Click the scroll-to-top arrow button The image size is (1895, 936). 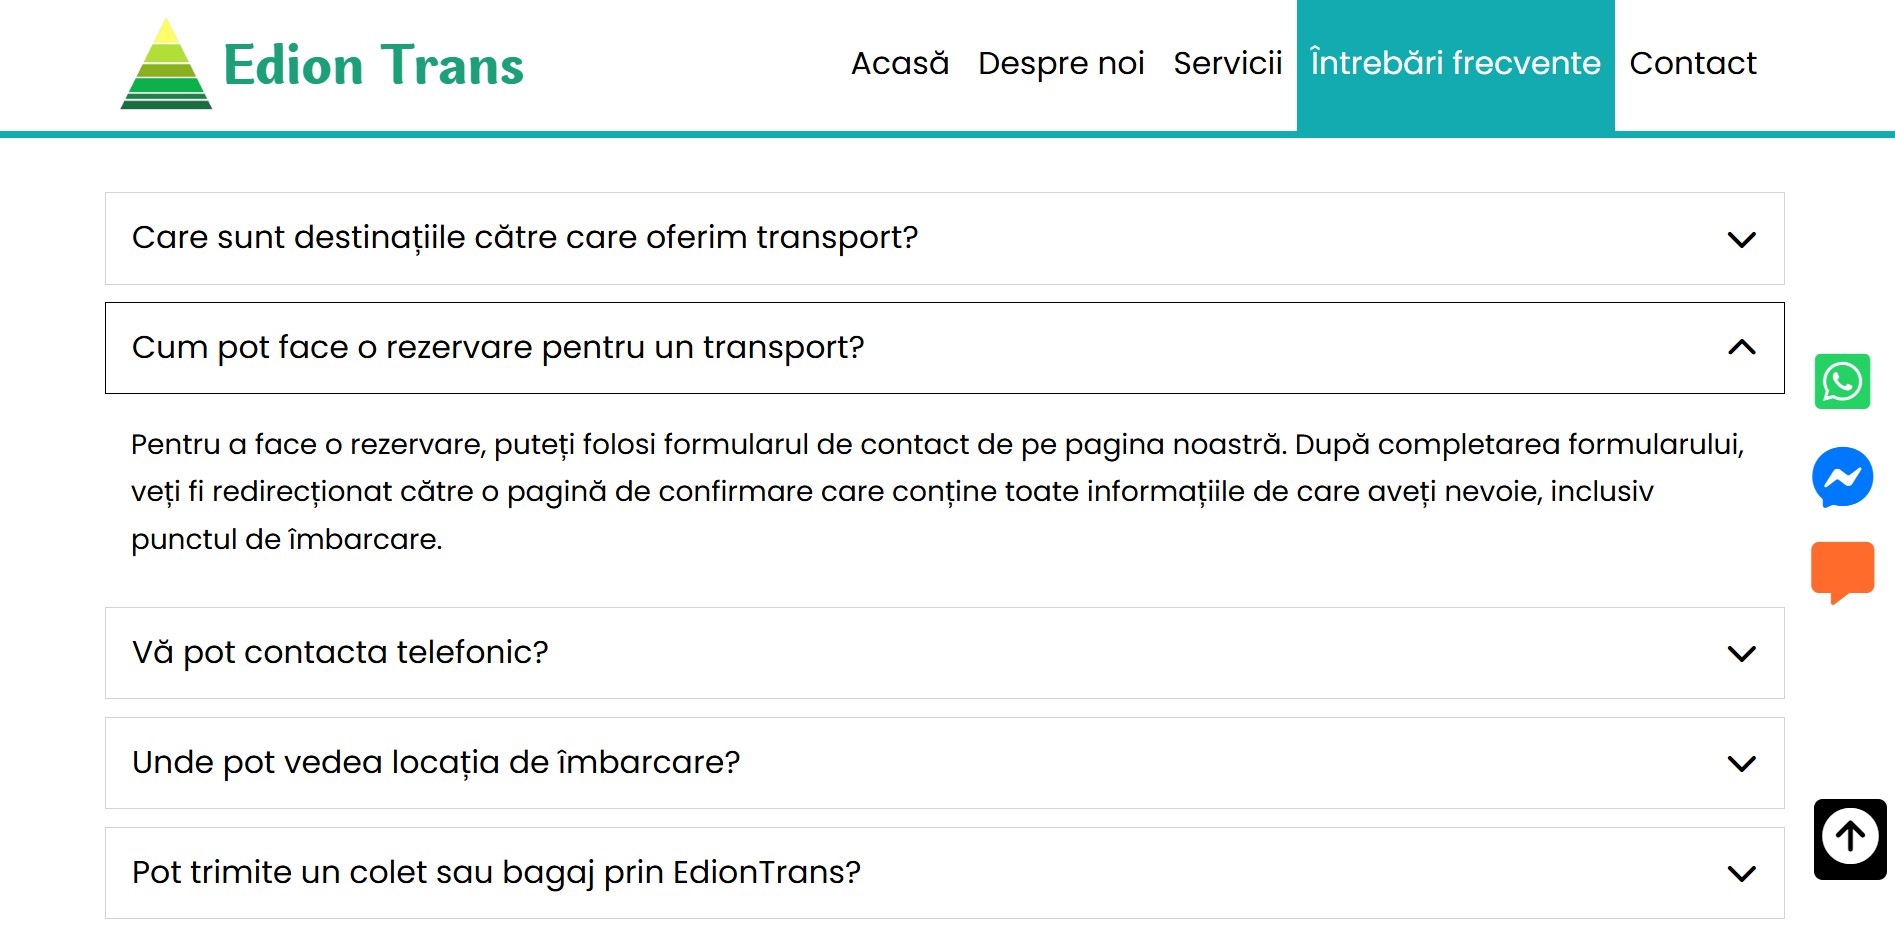[1850, 838]
